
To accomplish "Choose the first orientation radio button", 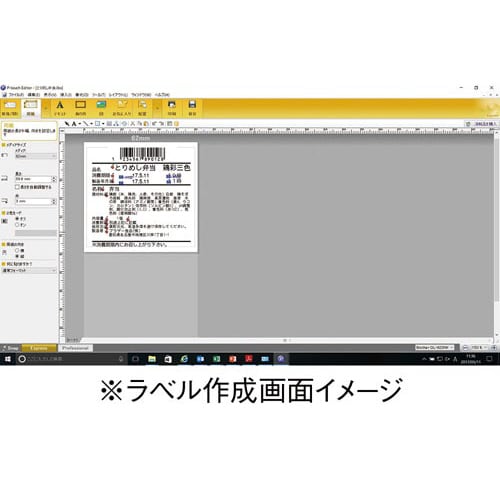I will [x=17, y=250].
